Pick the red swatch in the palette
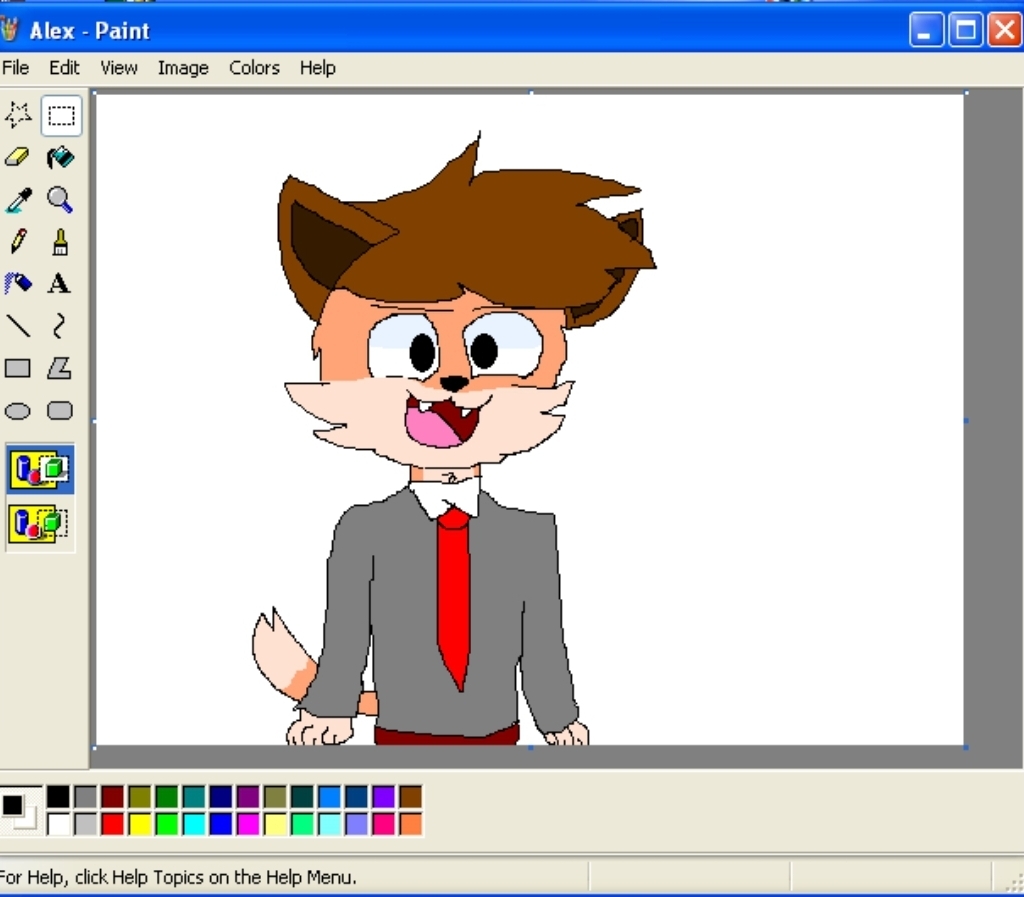Viewport: 1024px width, 897px height. click(113, 824)
